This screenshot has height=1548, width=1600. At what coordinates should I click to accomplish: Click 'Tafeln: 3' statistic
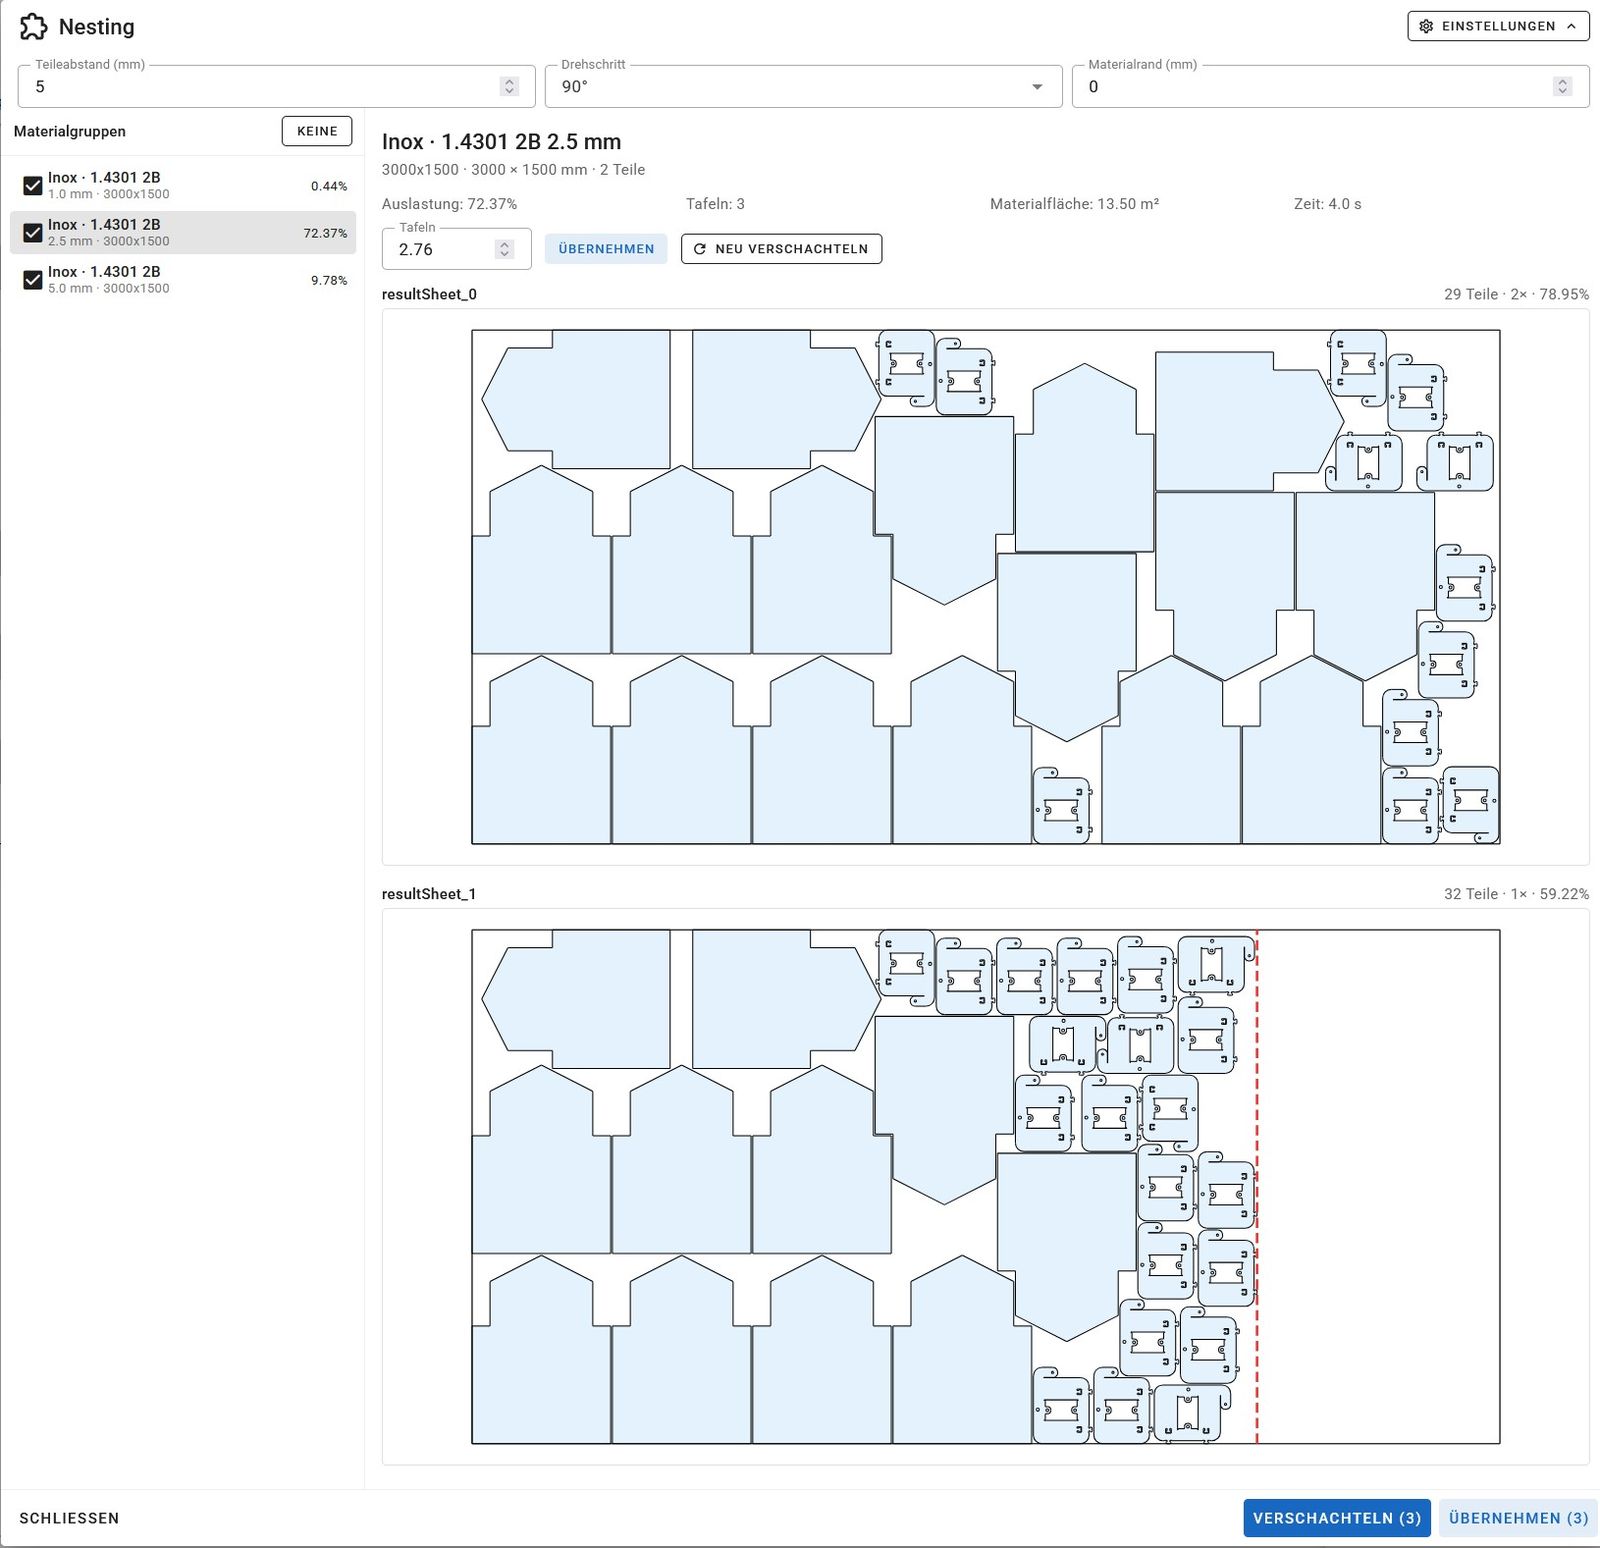pyautogui.click(x=715, y=204)
